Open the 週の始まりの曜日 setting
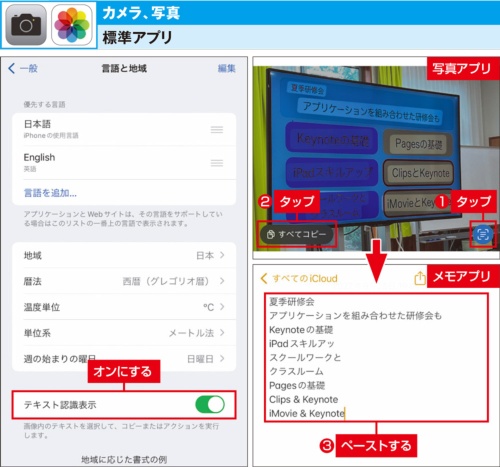This screenshot has width=500, height=467. tap(124, 359)
